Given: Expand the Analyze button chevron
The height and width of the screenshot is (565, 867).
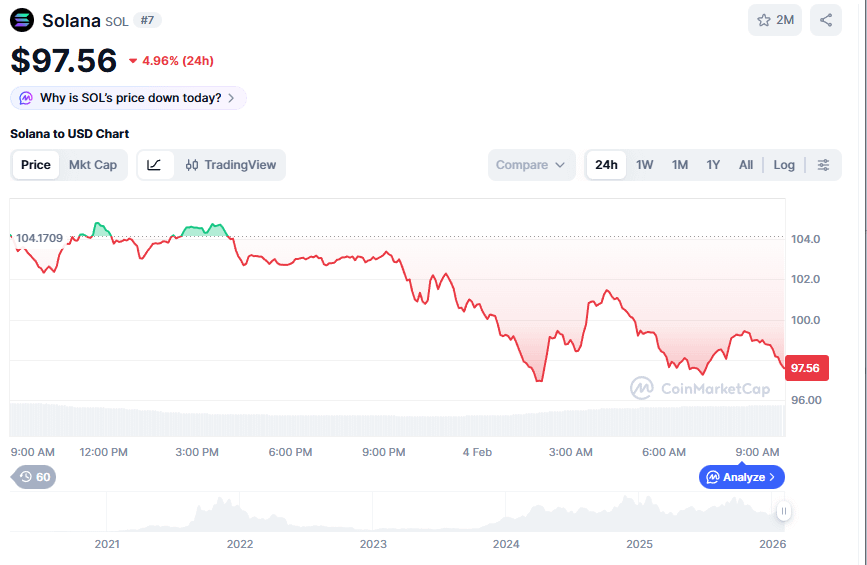Looking at the screenshot, I should click(x=771, y=477).
